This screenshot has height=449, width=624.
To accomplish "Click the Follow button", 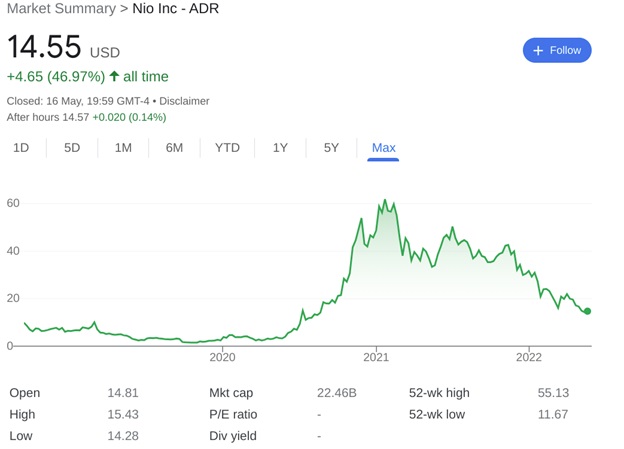I will tap(557, 50).
